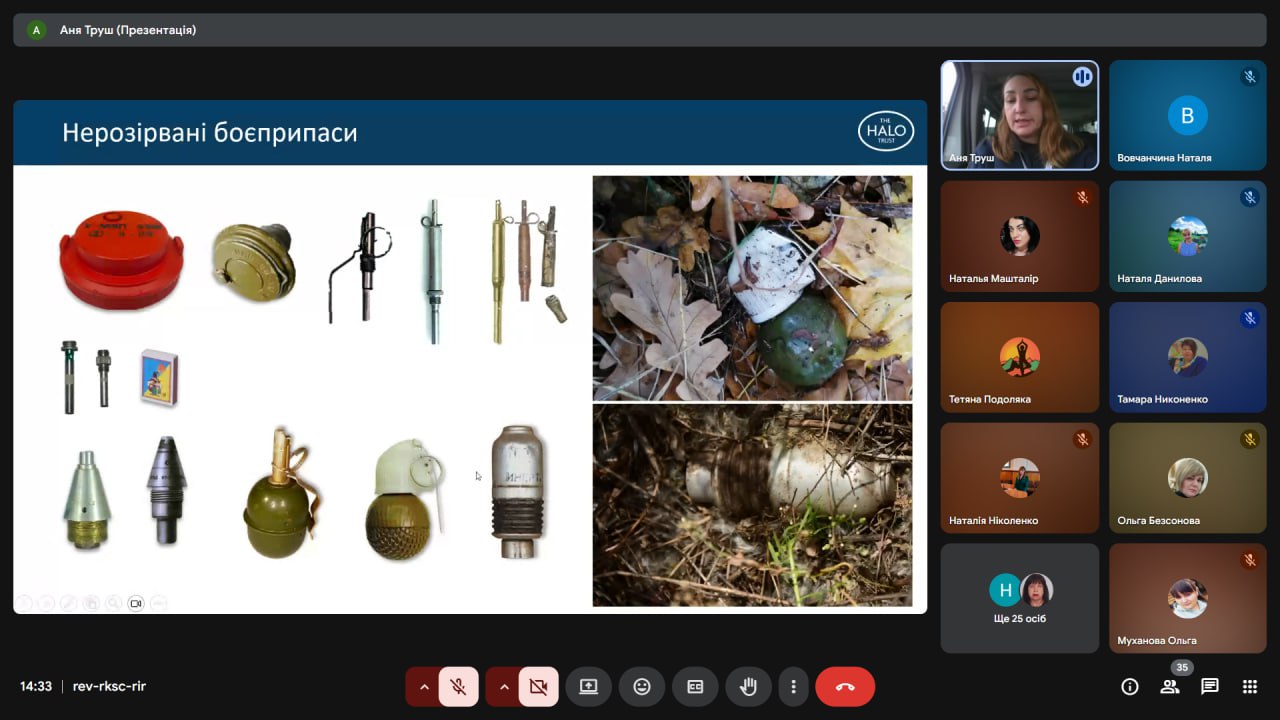Click the HALO Trust logo on slide

pos(886,131)
